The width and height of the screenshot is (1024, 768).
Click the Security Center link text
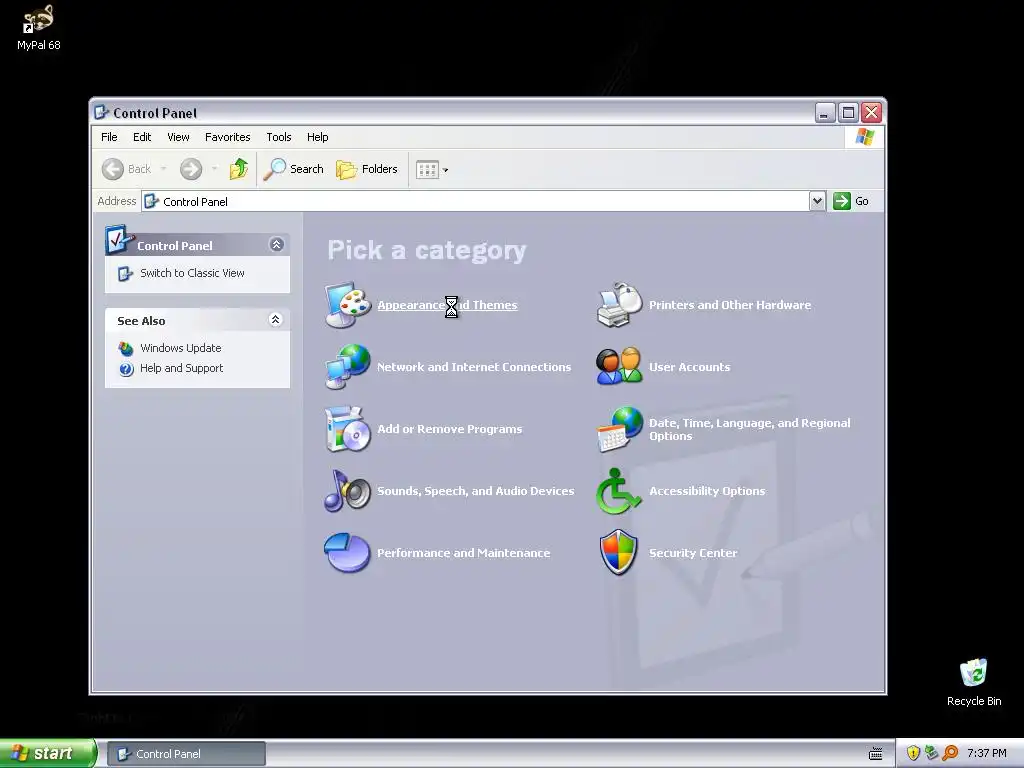point(693,553)
